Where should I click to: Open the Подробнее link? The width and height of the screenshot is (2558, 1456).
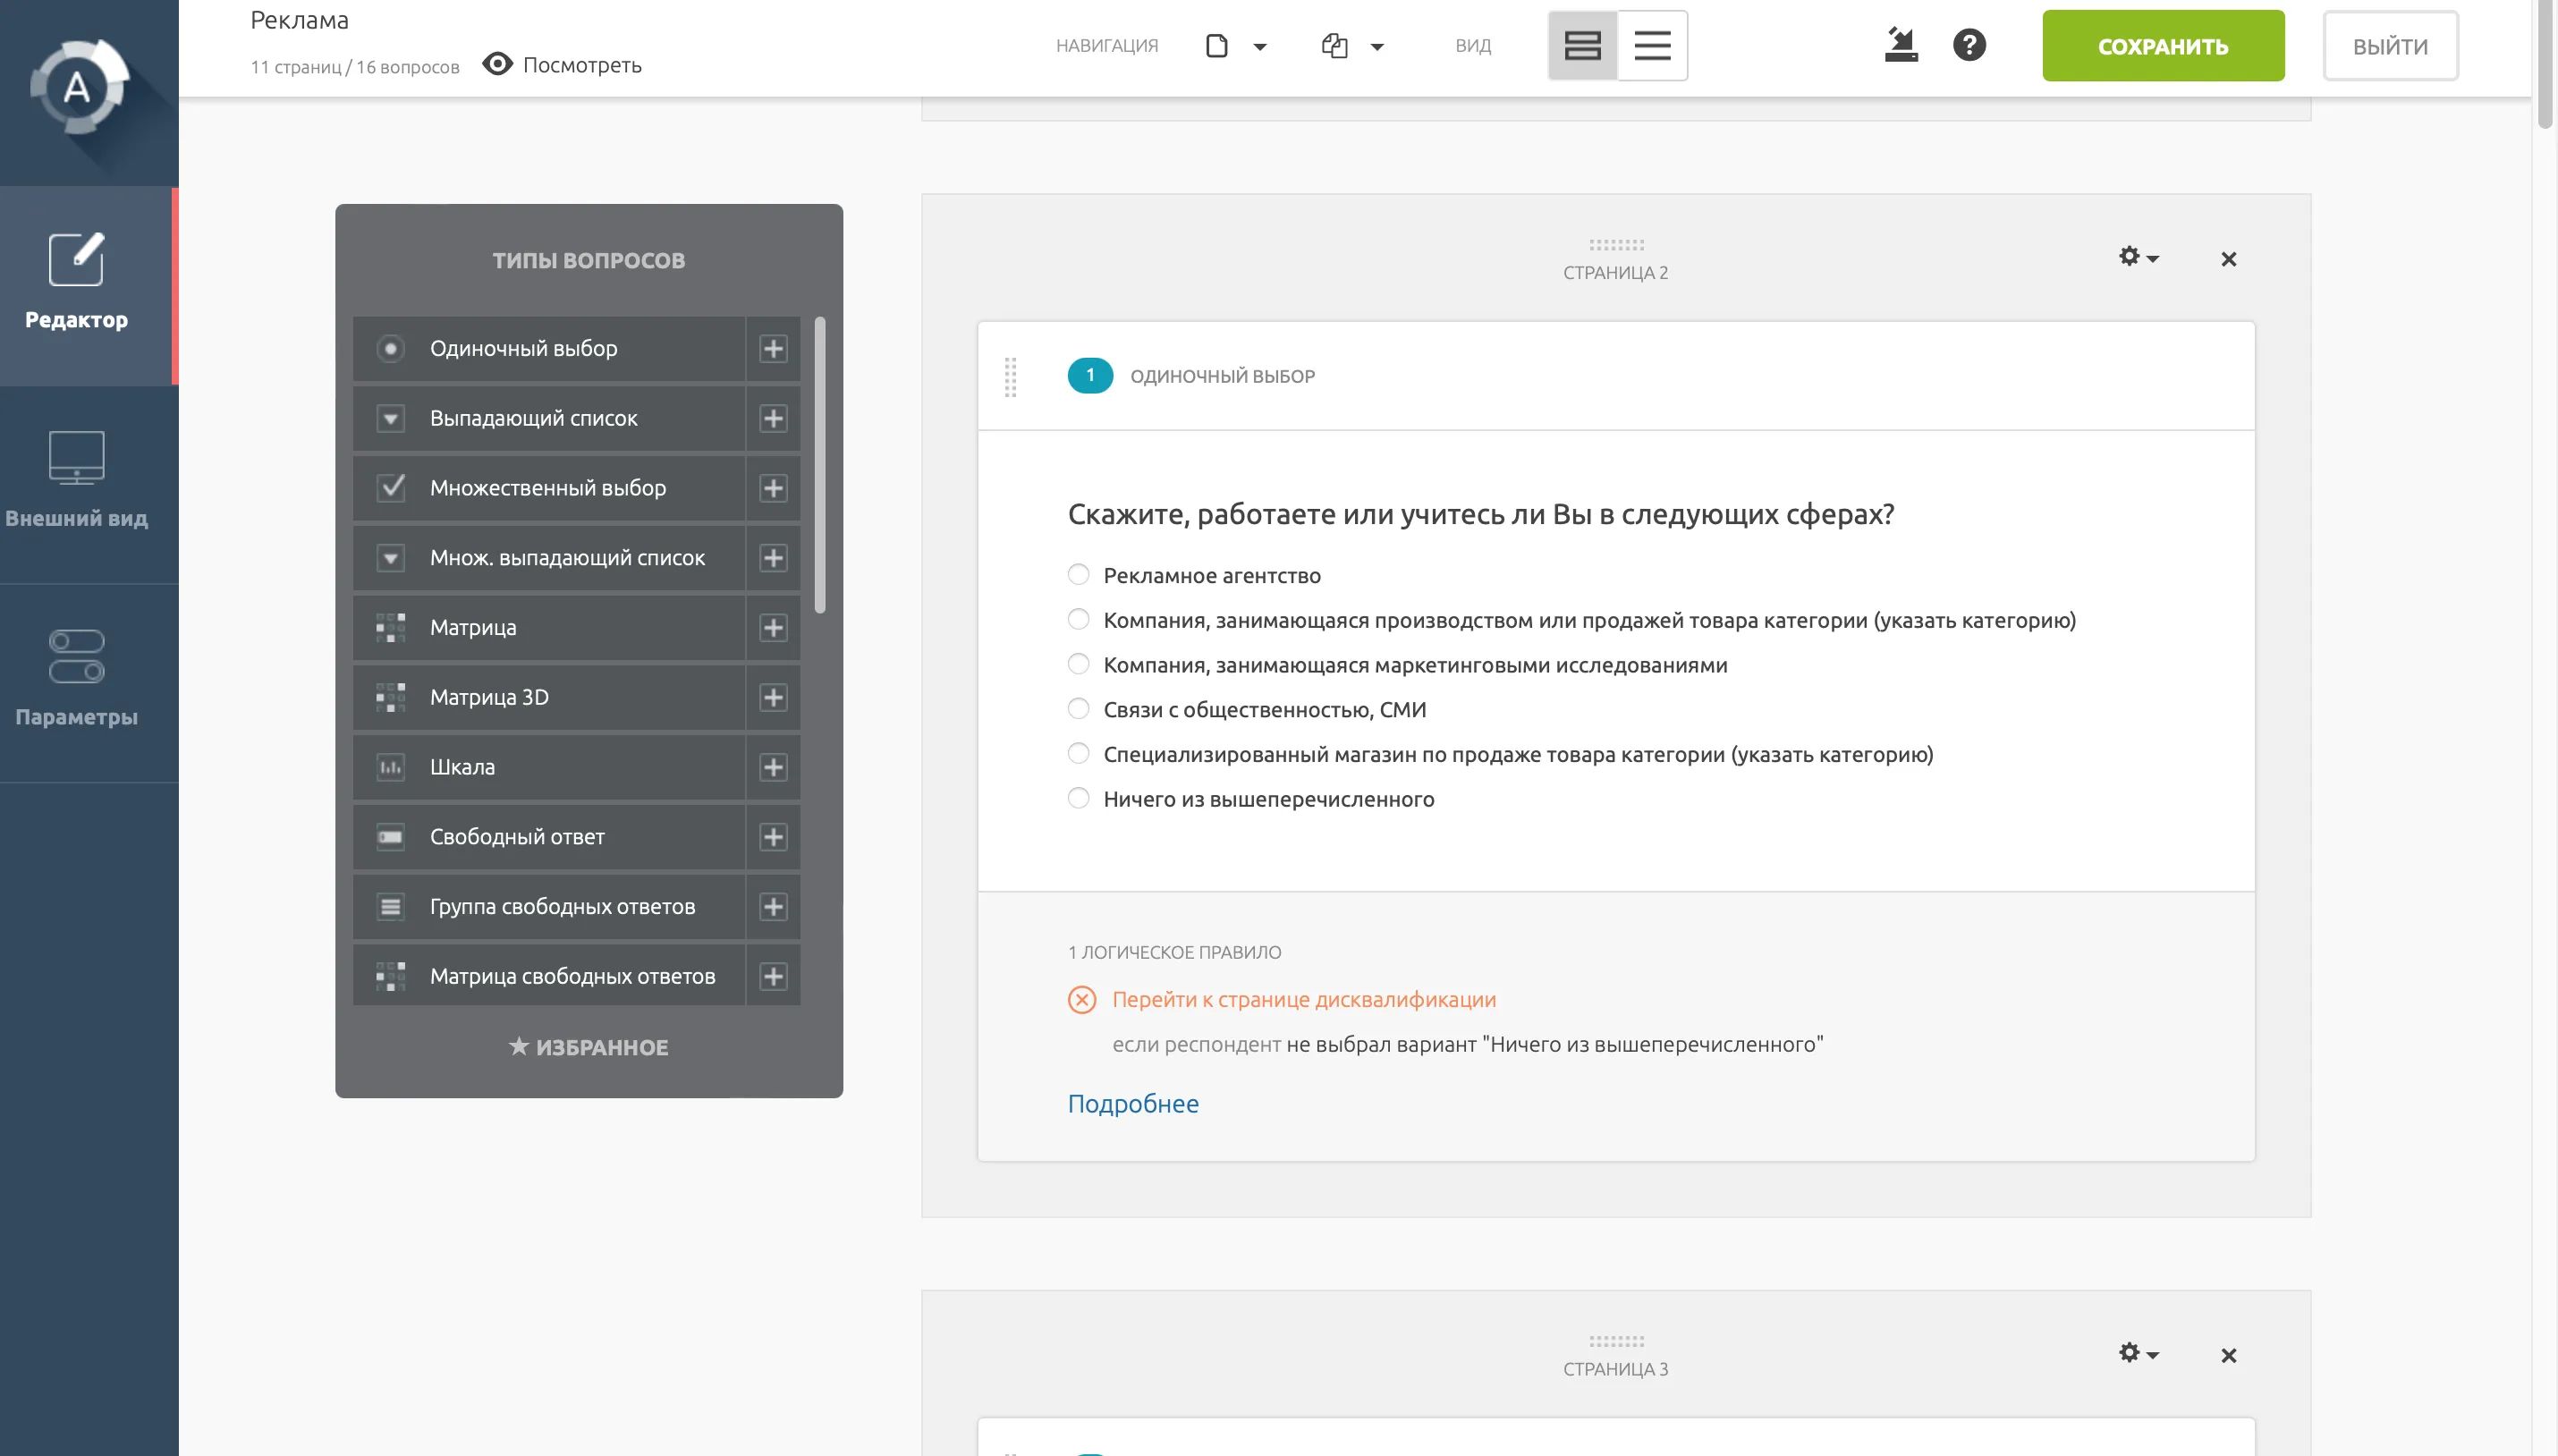click(x=1132, y=1103)
